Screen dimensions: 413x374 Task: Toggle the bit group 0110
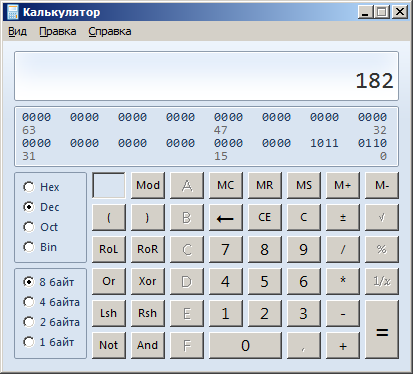pyautogui.click(x=372, y=143)
